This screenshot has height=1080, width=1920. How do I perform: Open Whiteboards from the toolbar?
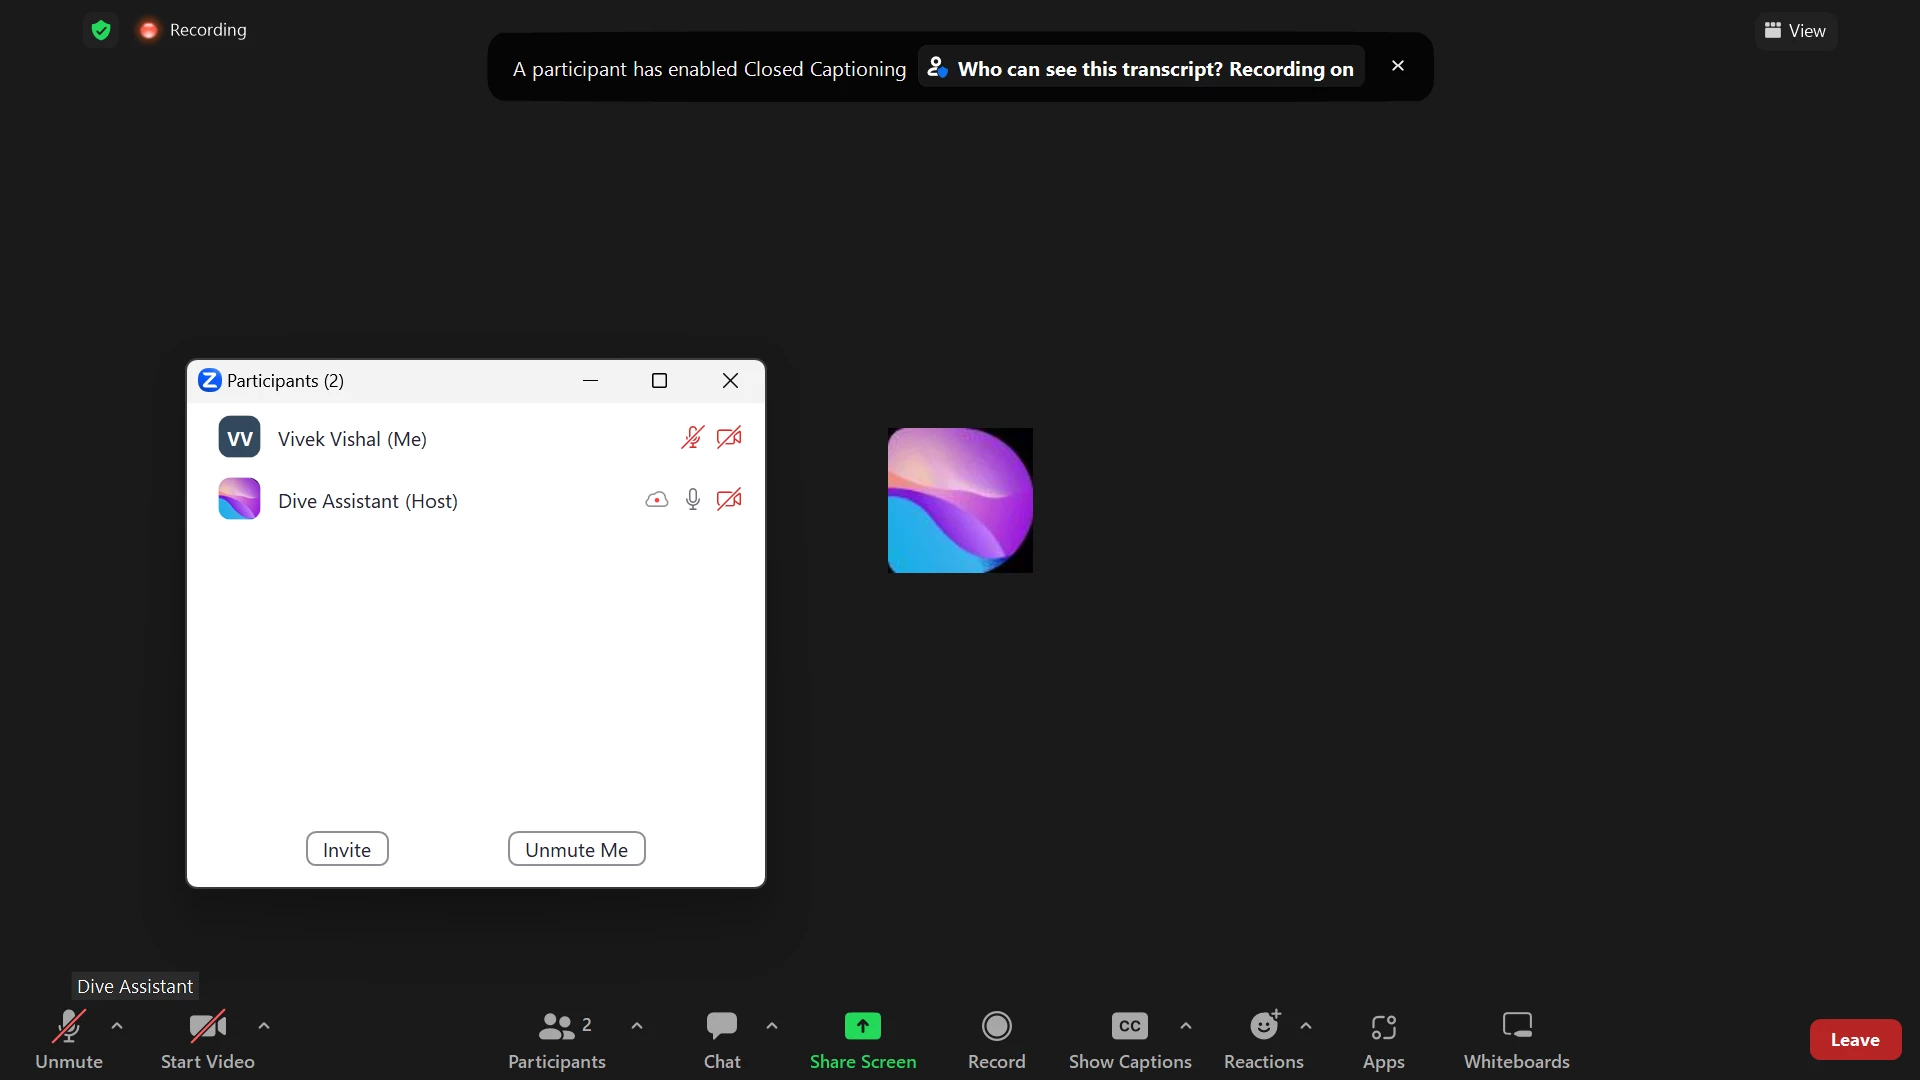[1516, 1026]
